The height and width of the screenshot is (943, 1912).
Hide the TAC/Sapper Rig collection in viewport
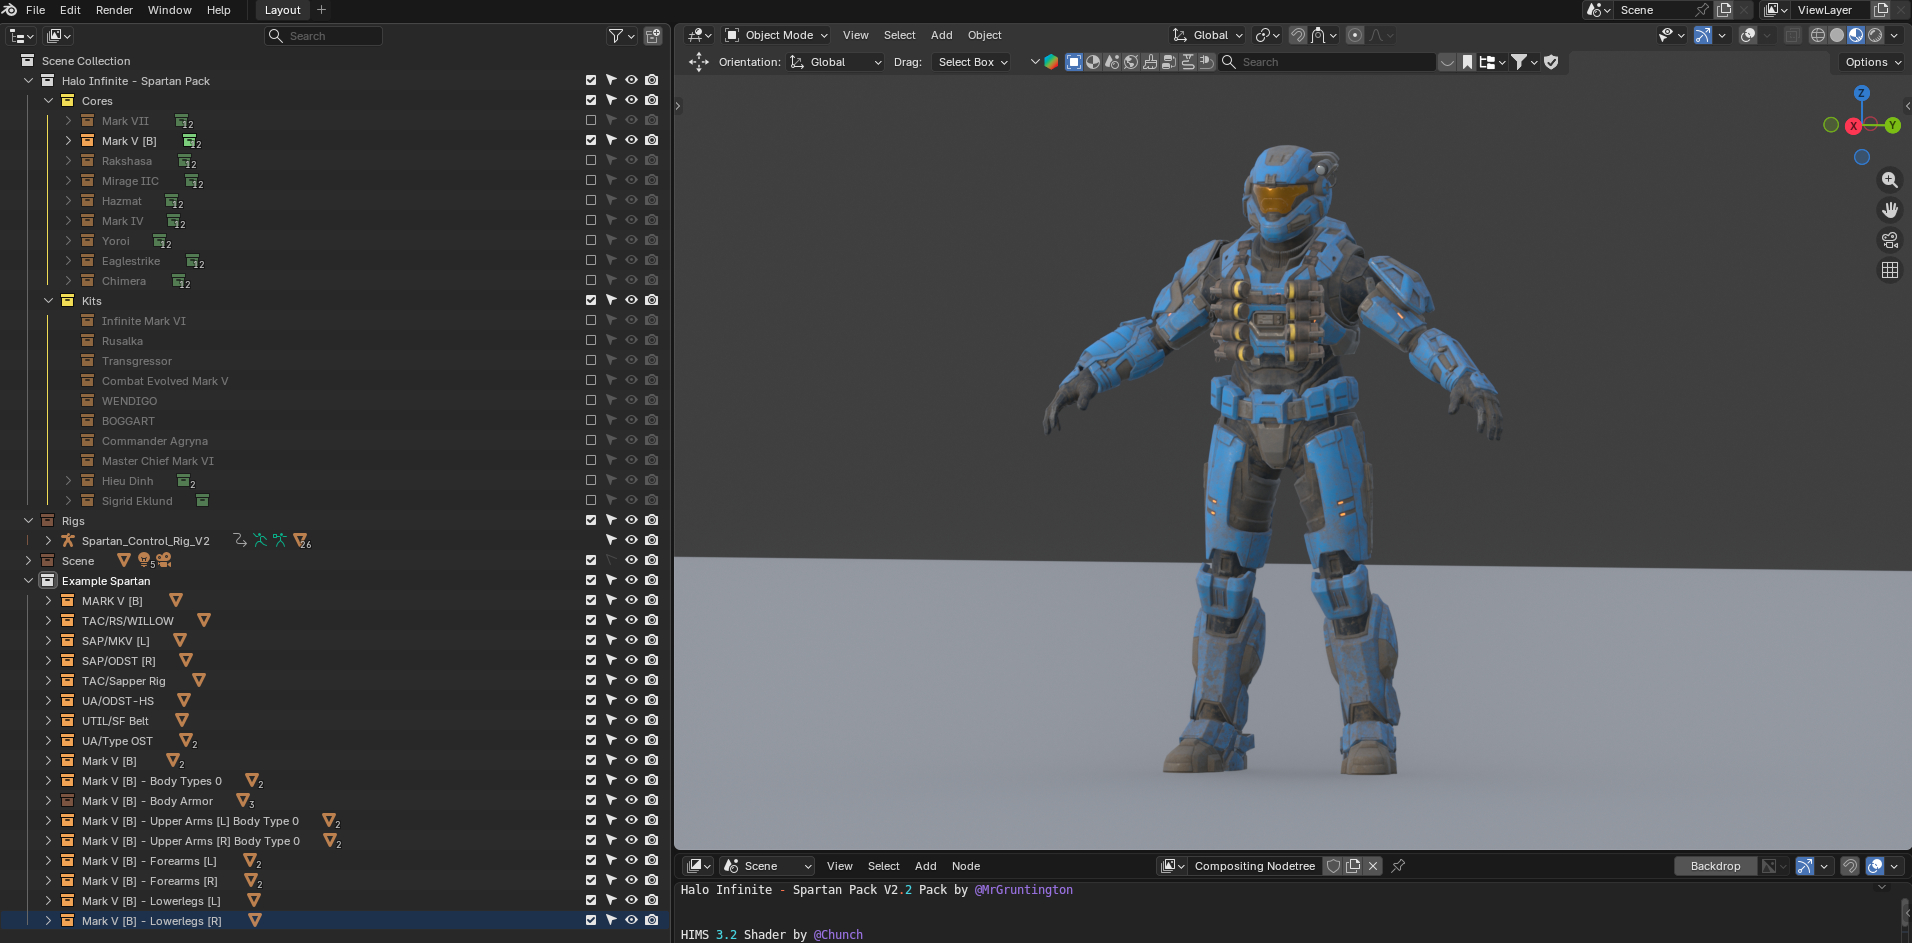631,680
